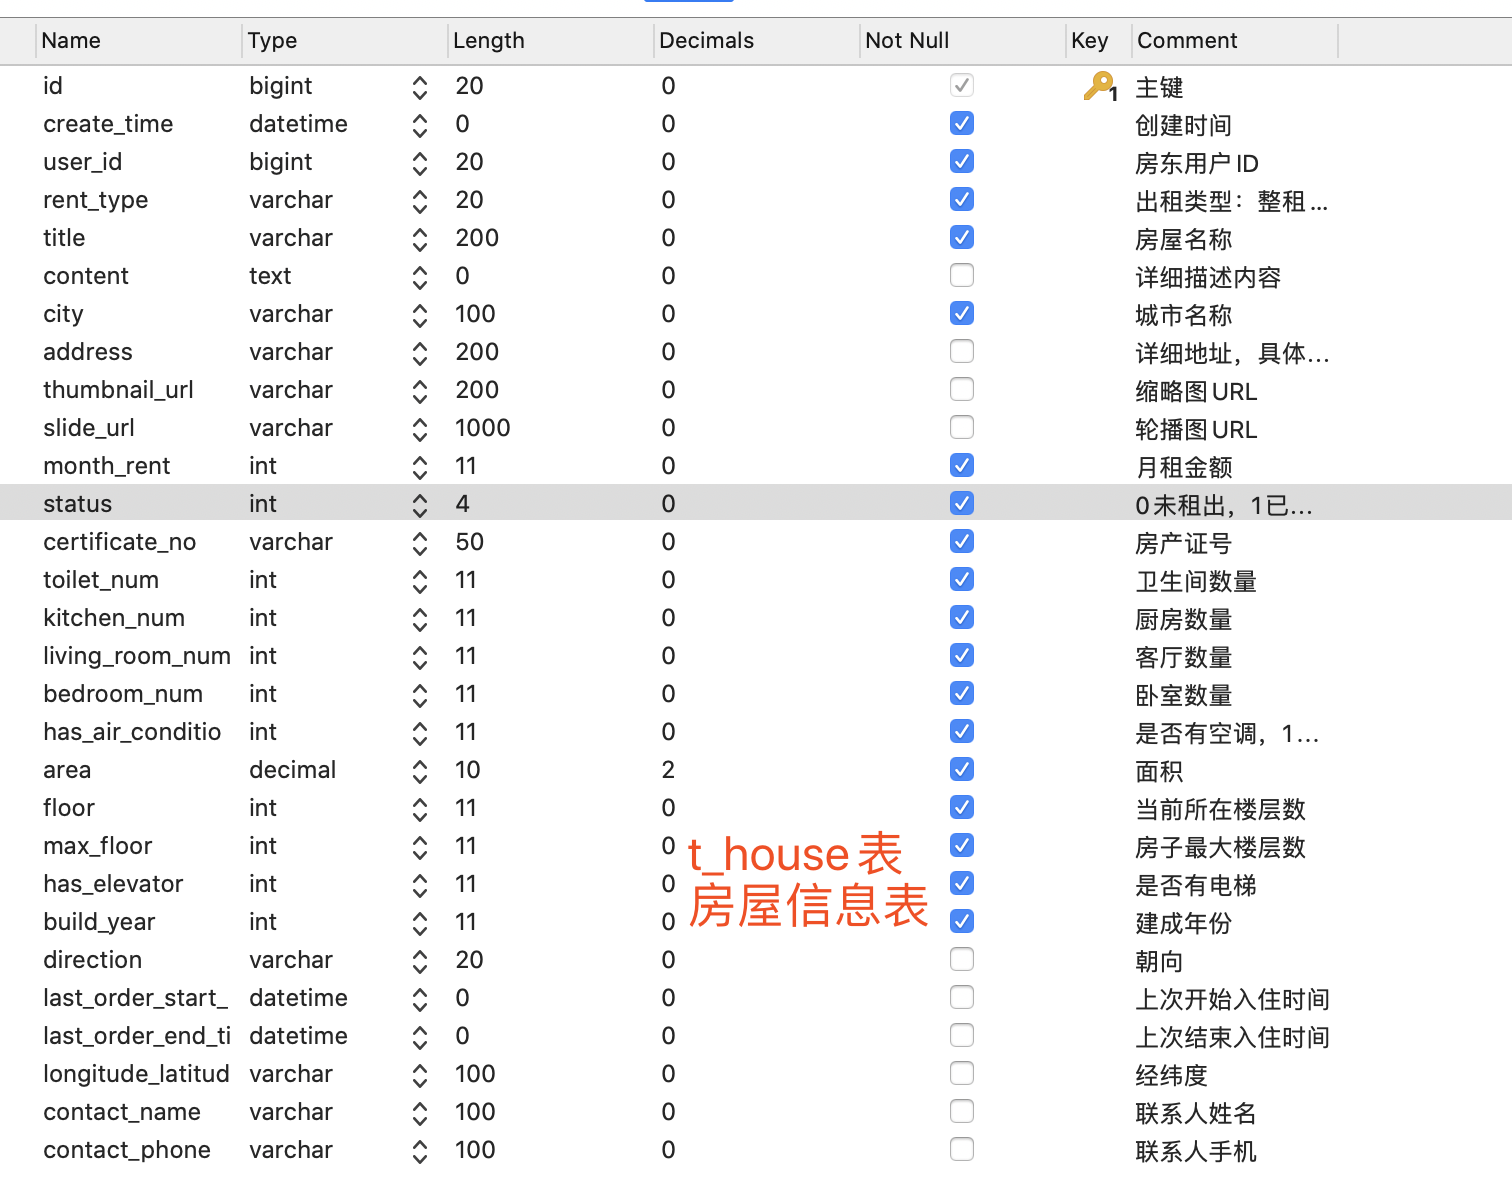Open type dropdown for id field
This screenshot has height=1194, width=1512.
click(x=420, y=88)
